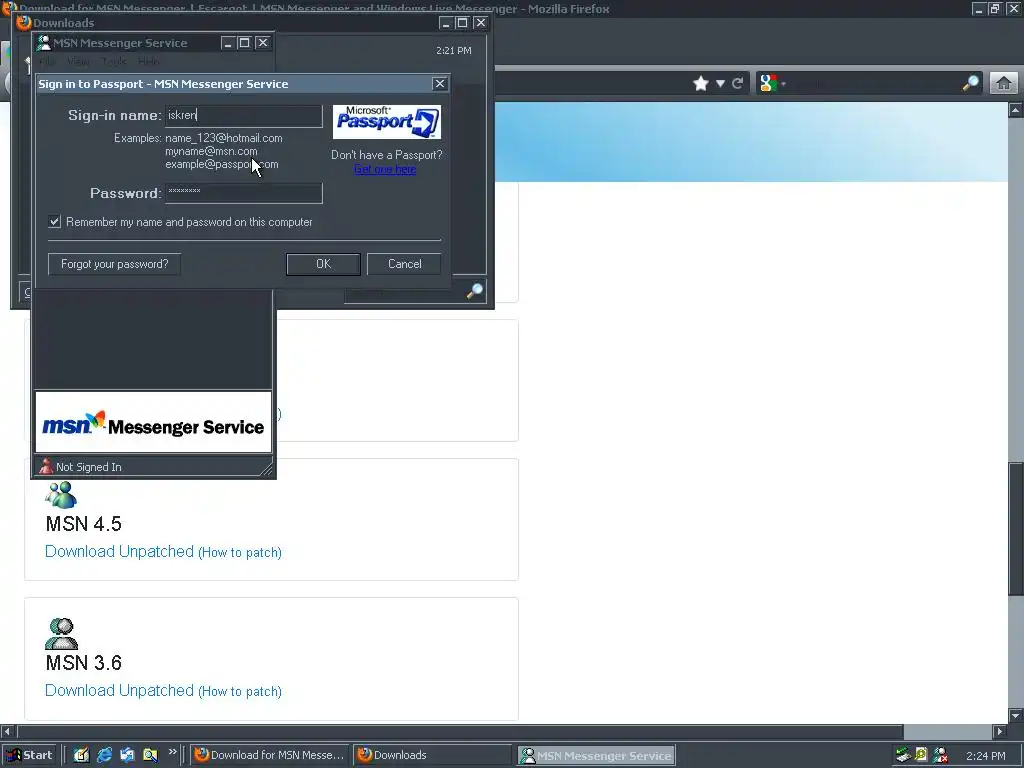Close the Sign in to Passport dialog
The height and width of the screenshot is (768, 1024).
(x=440, y=84)
